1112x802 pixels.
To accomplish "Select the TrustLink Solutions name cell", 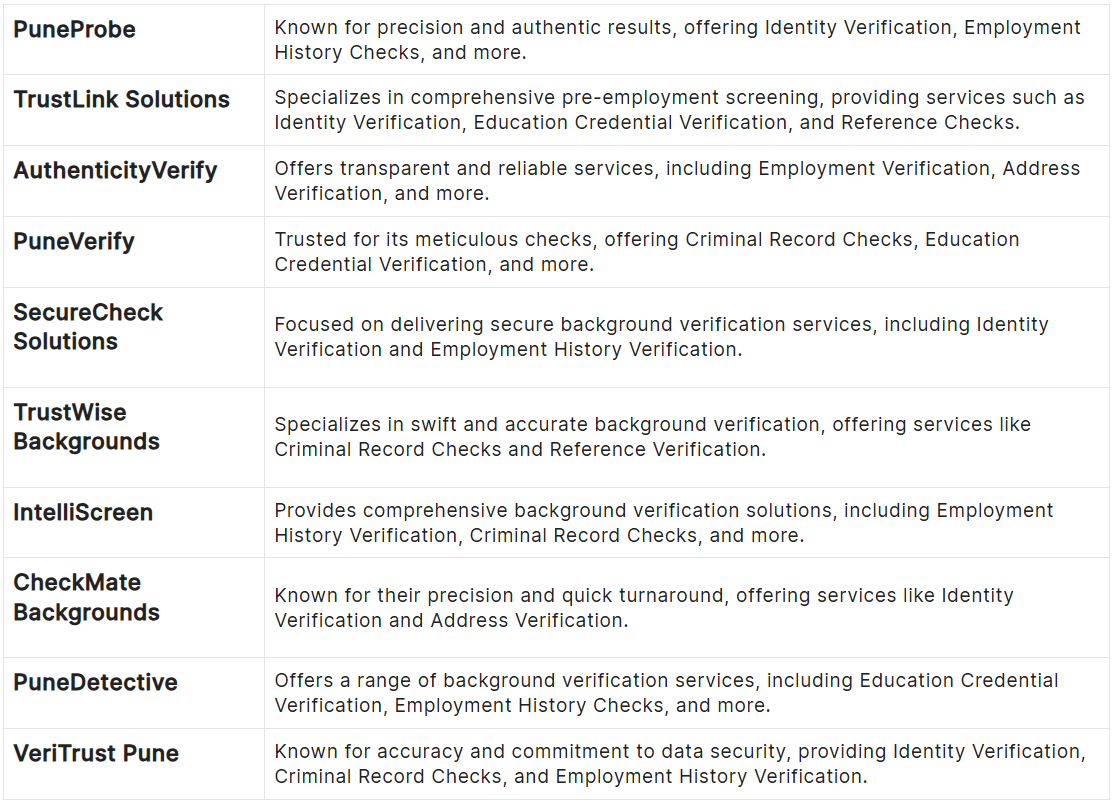I will click(121, 100).
